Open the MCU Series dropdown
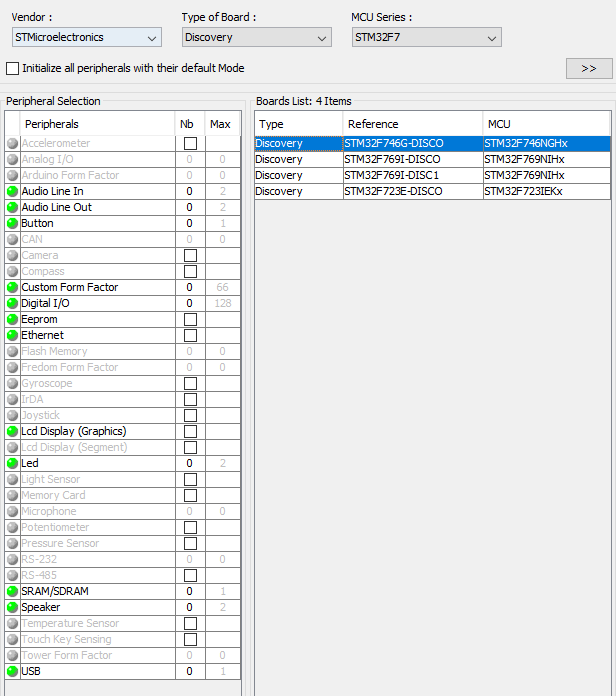This screenshot has height=696, width=616. pyautogui.click(x=426, y=37)
